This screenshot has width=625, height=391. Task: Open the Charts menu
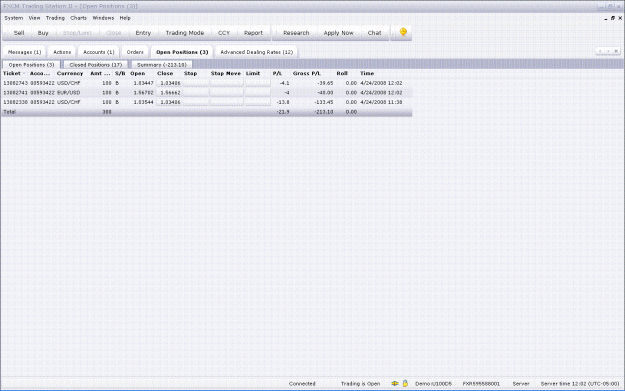pos(79,18)
